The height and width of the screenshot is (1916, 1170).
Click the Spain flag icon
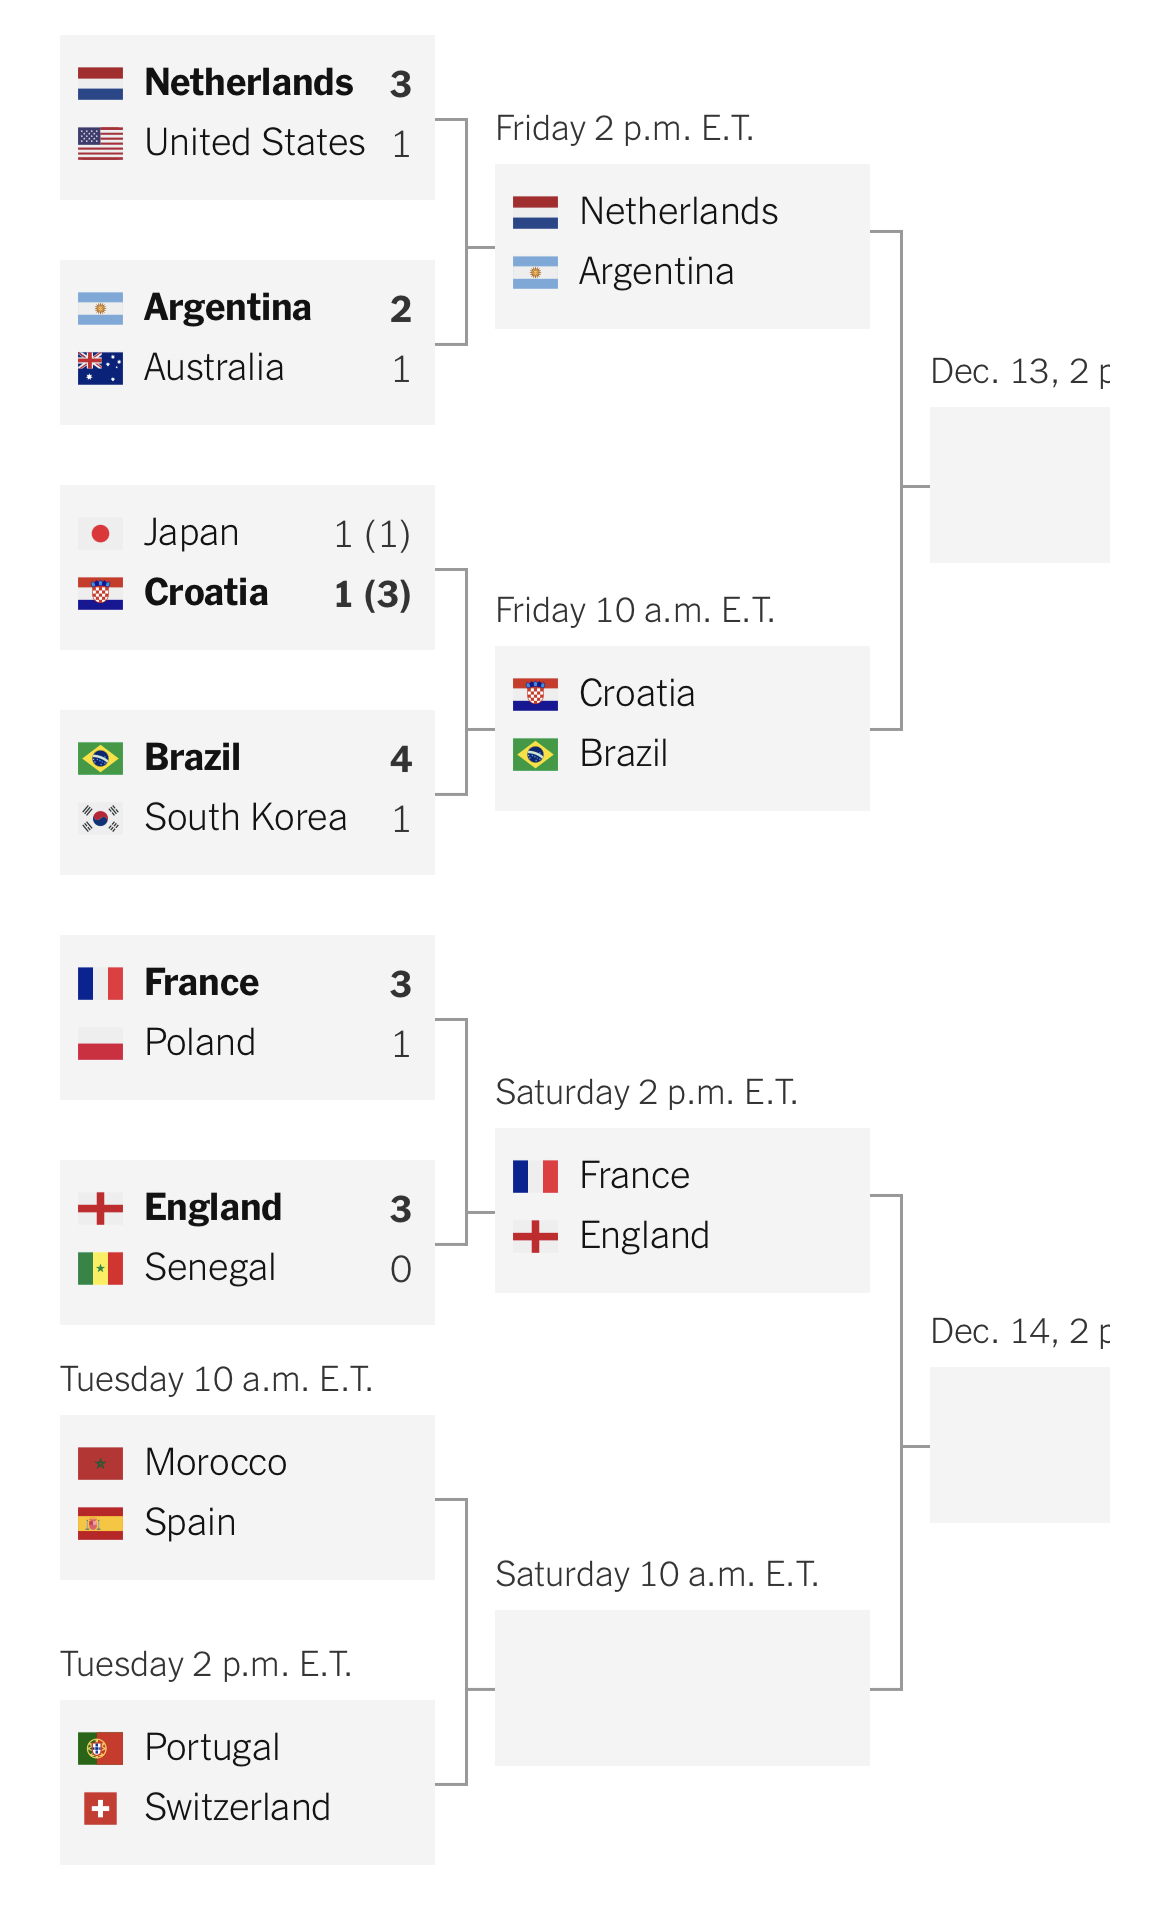(x=100, y=1523)
